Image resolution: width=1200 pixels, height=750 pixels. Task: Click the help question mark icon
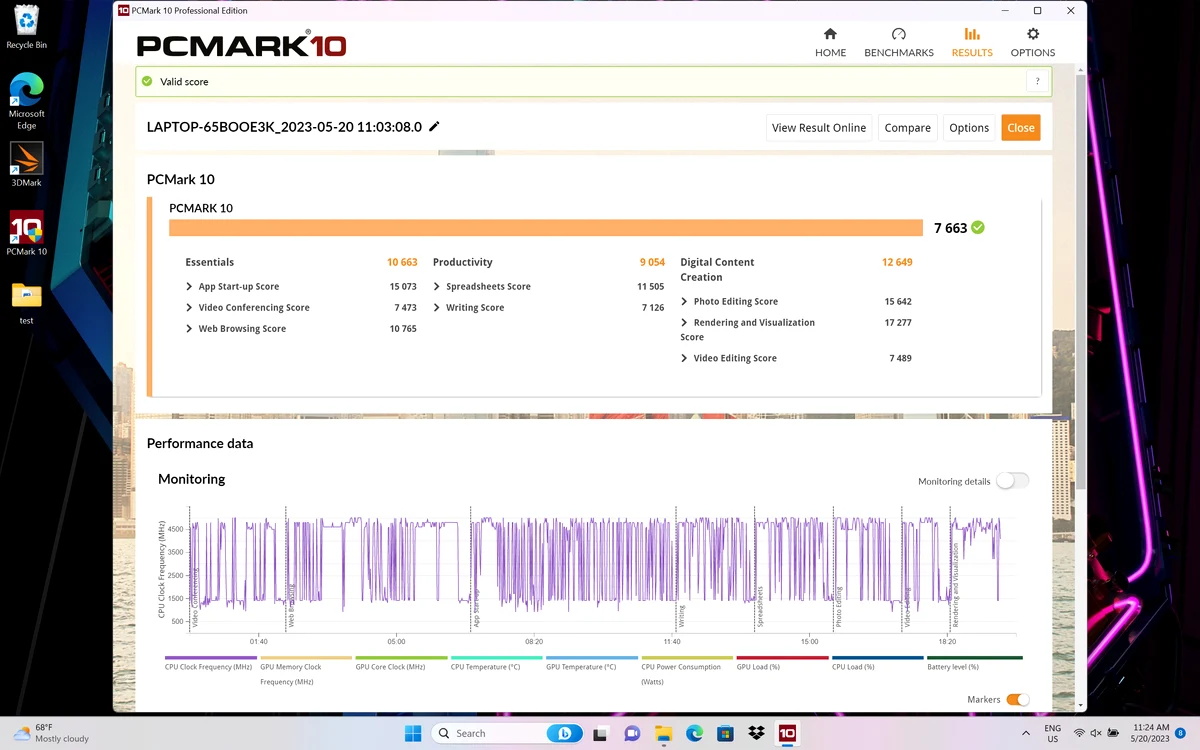(1037, 82)
